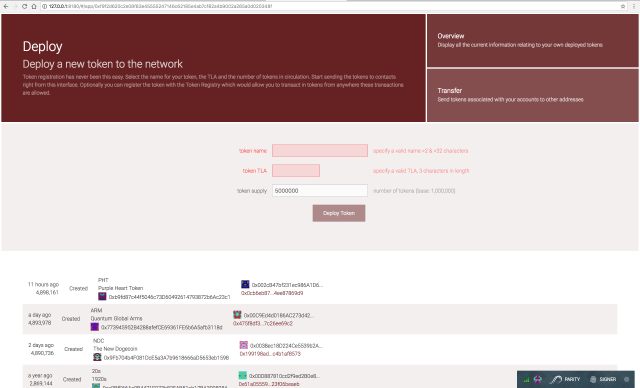Click The New Dogecoin contract identicon

point(97,357)
